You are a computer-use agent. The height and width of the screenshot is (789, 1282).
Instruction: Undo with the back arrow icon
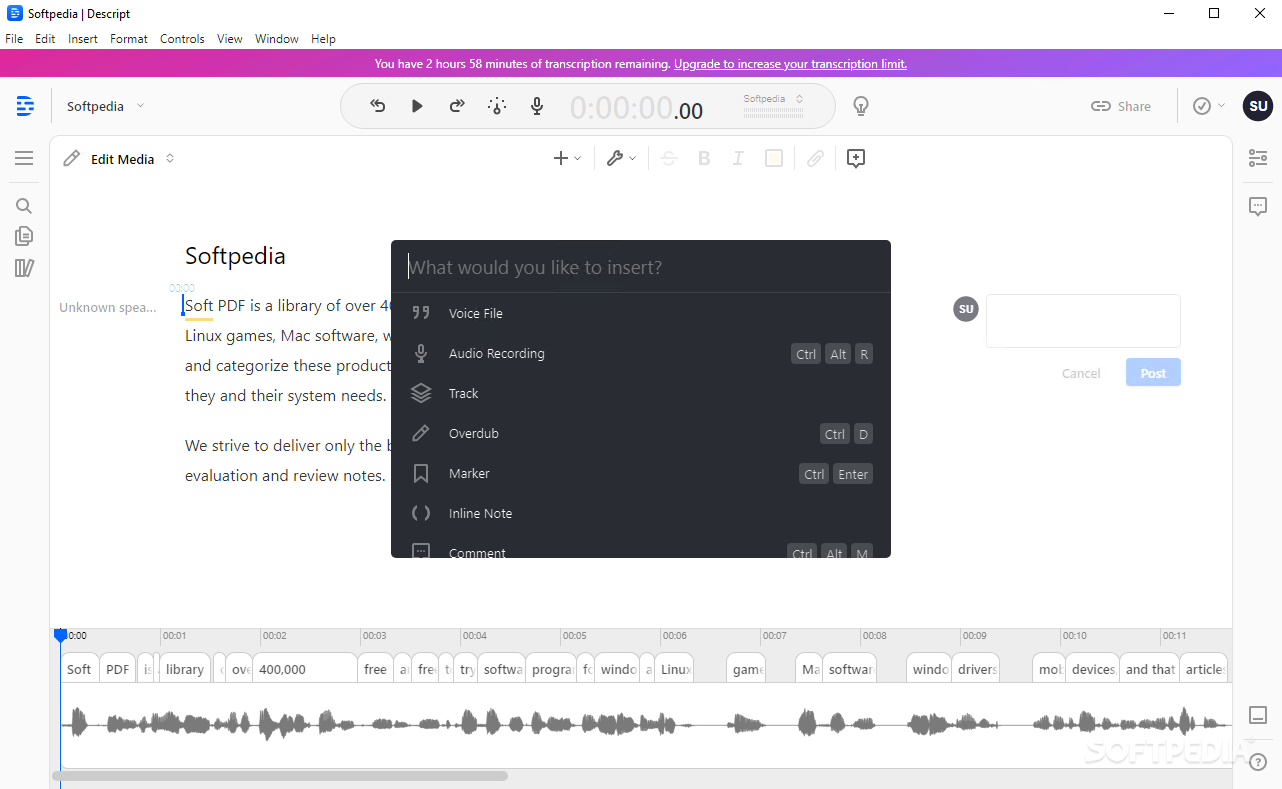378,106
